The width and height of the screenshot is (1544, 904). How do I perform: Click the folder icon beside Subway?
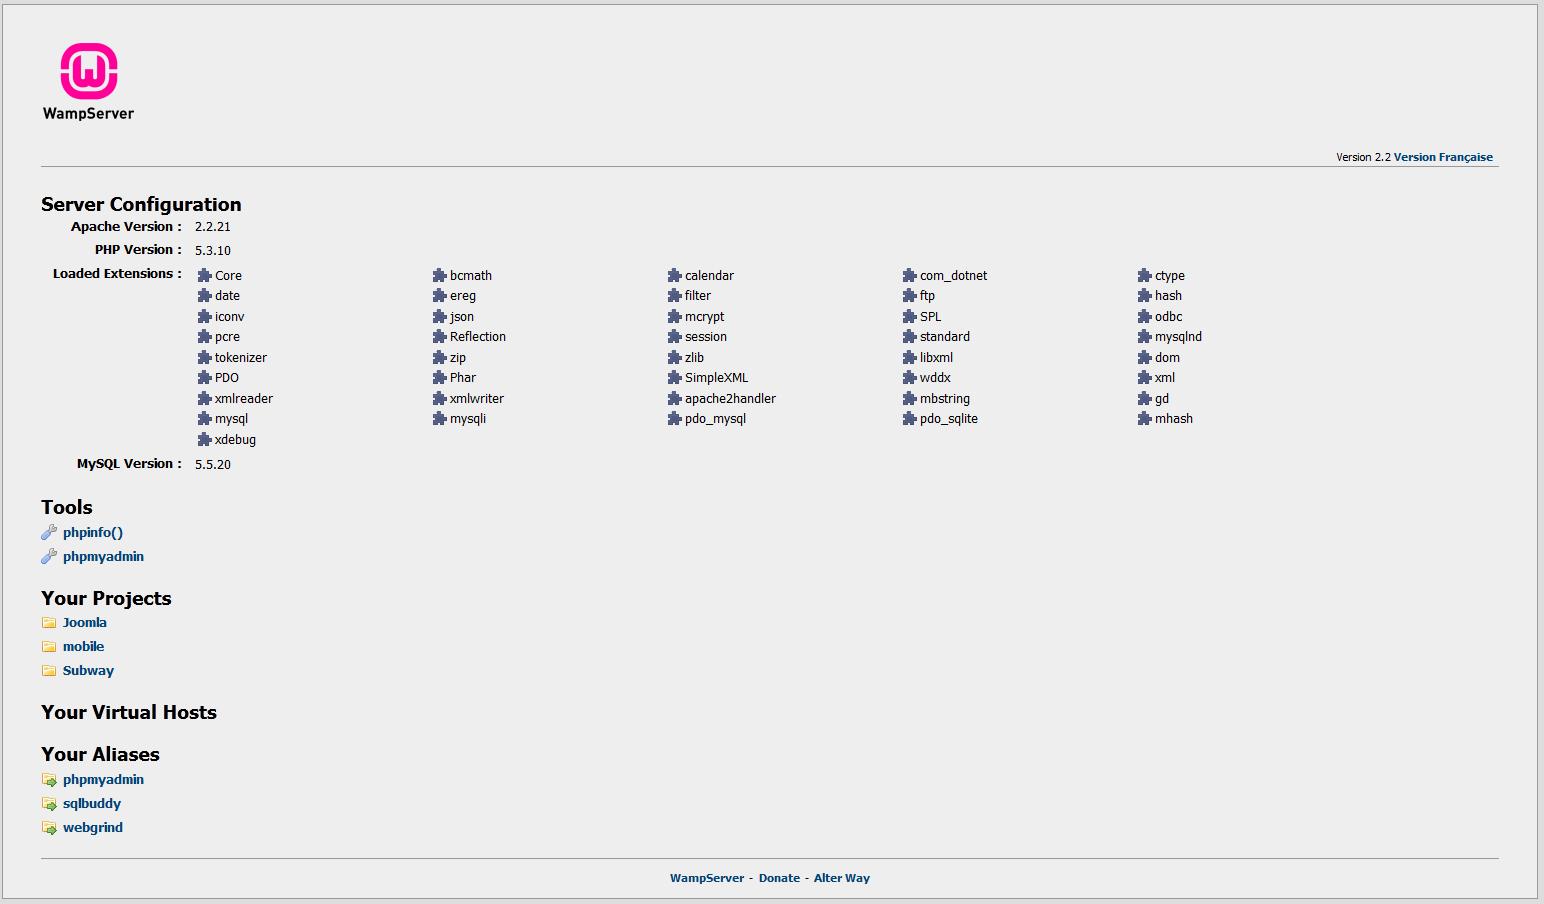[x=49, y=670]
